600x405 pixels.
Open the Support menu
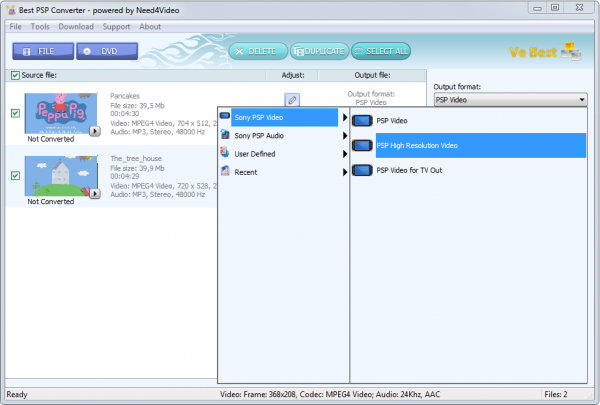click(x=116, y=27)
